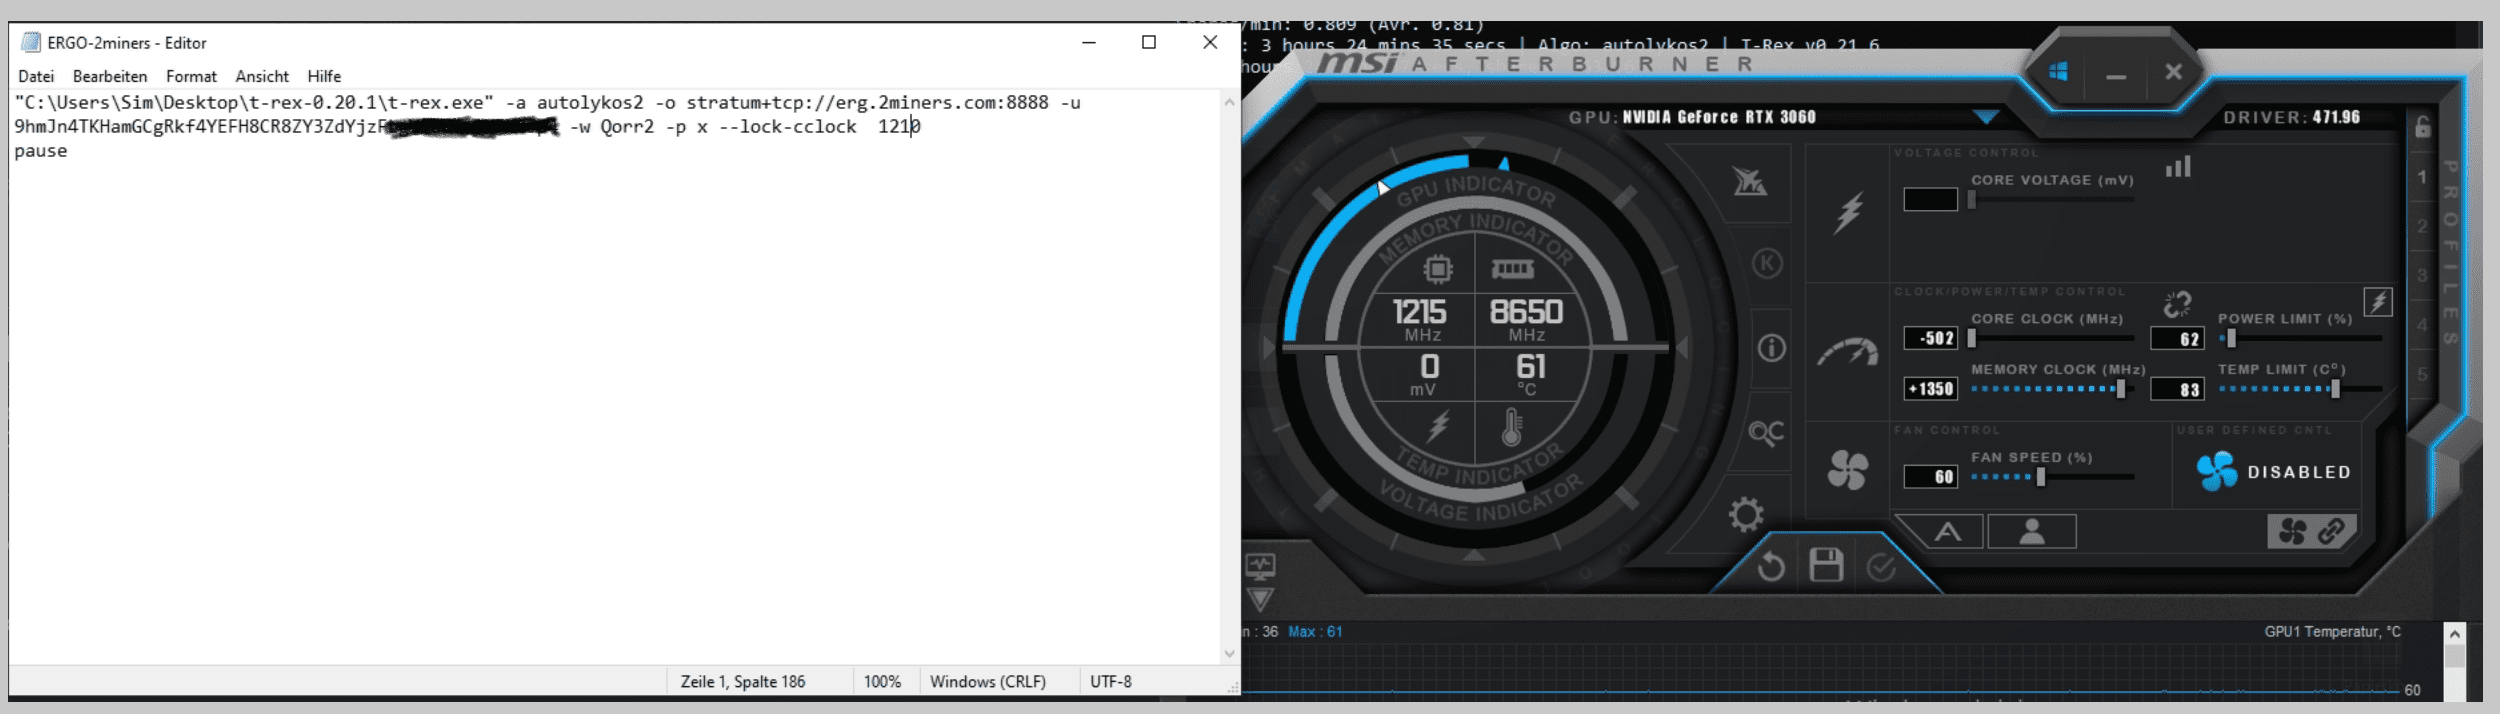Click the memory module icon above 8650 MHz
Viewport: 2500px width, 714px height.
click(1512, 268)
